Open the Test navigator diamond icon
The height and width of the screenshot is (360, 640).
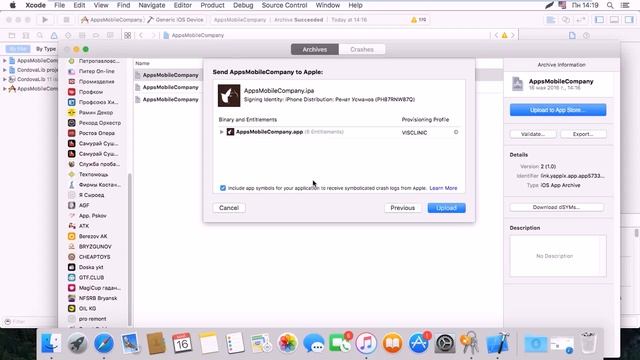(x=68, y=36)
